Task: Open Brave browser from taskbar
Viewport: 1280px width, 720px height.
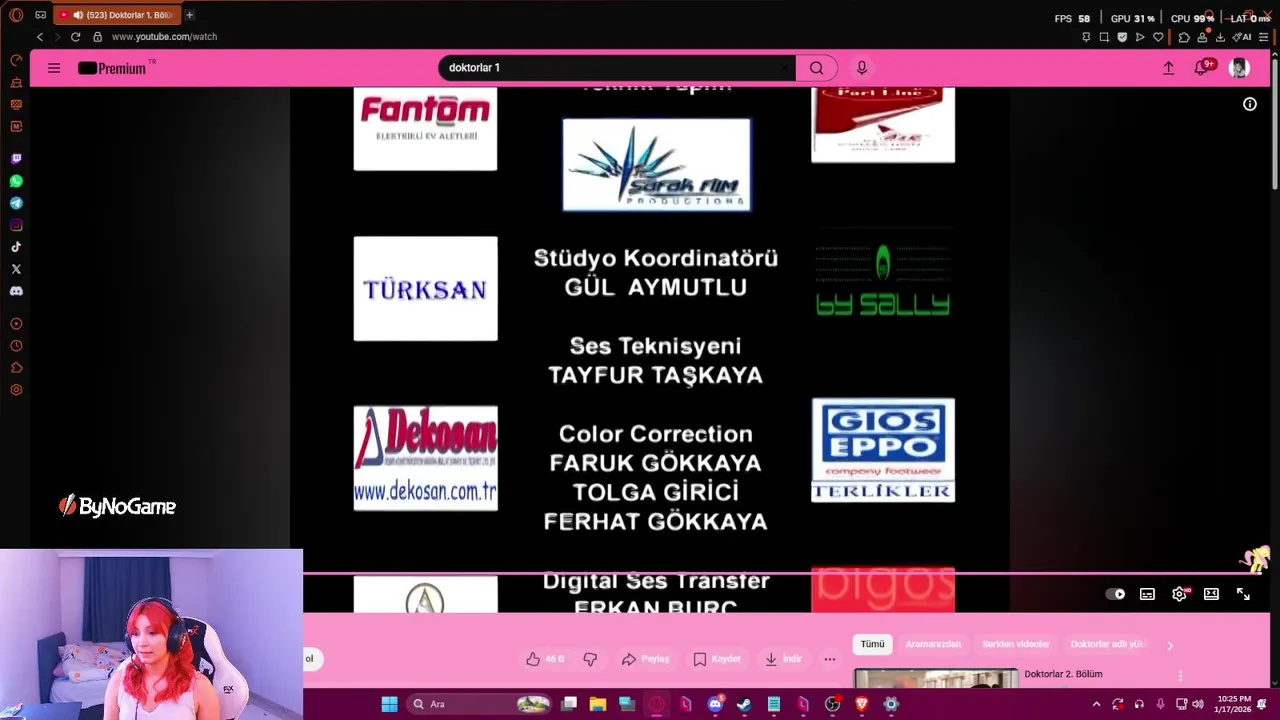Action: coord(861,704)
